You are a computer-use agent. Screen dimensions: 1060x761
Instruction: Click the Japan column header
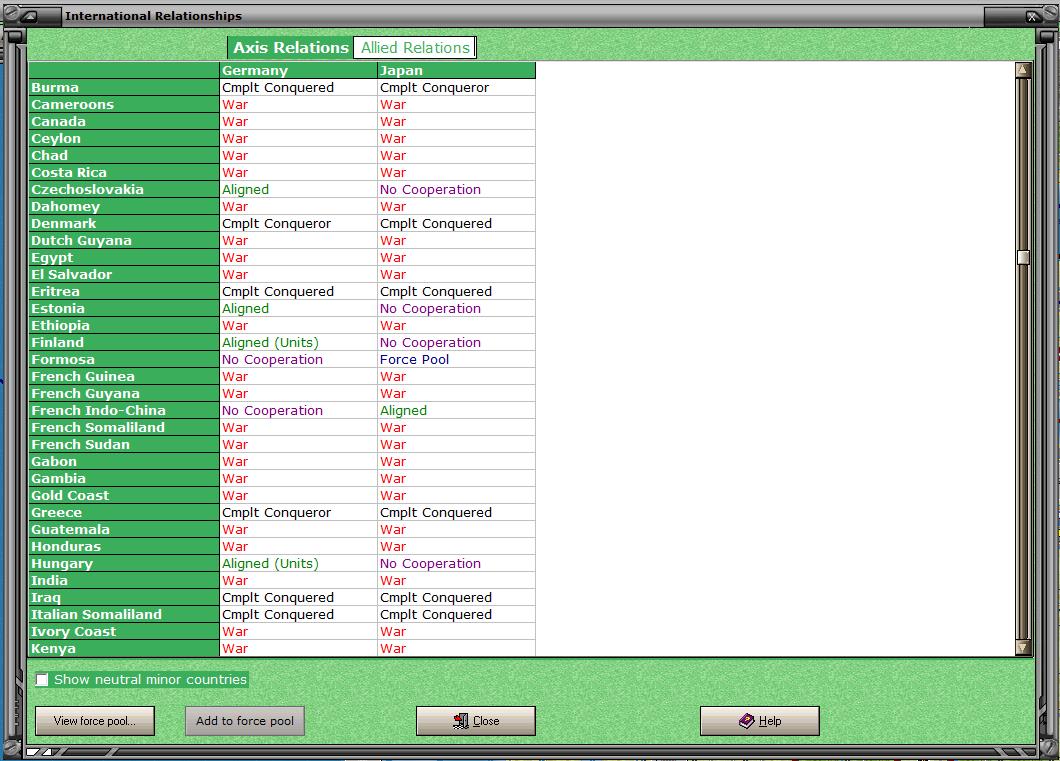456,70
